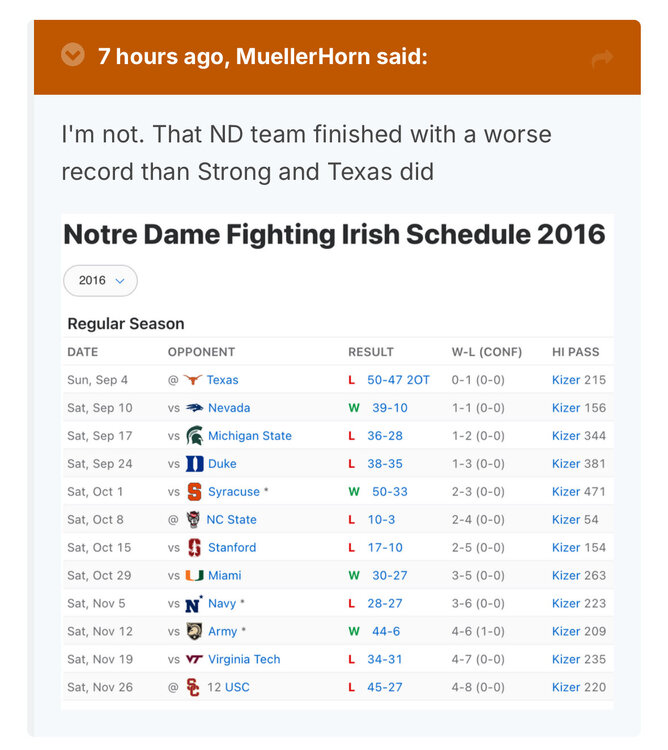Collapse the quote with the chevron icon

pos(72,55)
